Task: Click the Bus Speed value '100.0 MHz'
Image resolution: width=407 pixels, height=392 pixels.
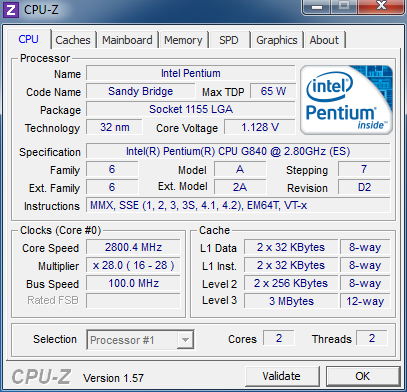Action: click(x=133, y=283)
